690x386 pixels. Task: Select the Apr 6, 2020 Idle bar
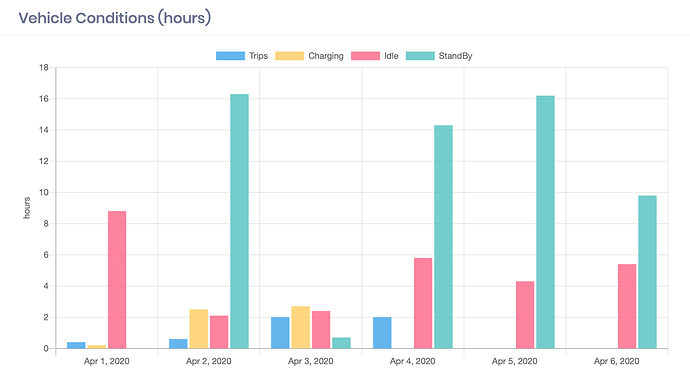pyautogui.click(x=627, y=306)
